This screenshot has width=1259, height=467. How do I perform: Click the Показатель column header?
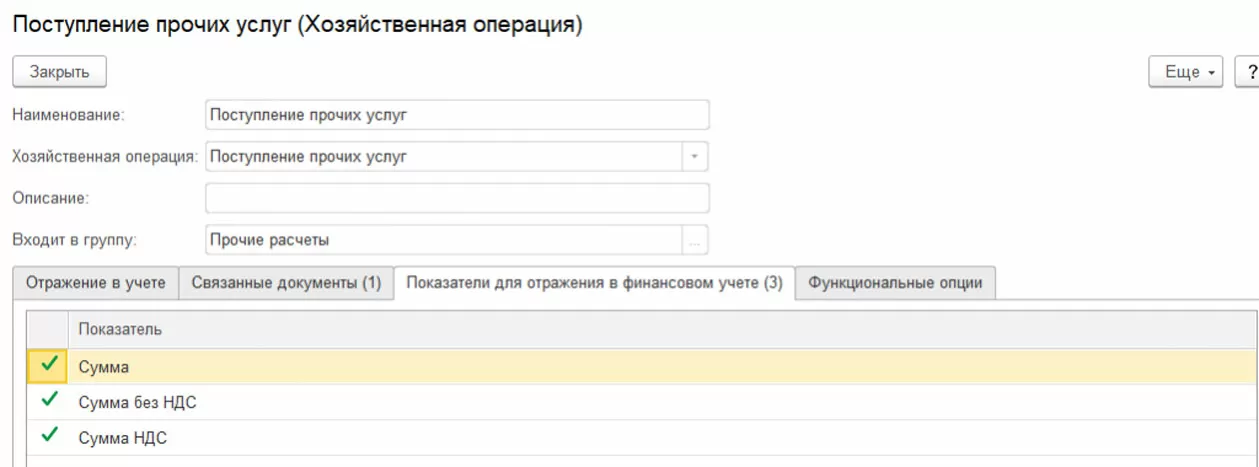120,329
